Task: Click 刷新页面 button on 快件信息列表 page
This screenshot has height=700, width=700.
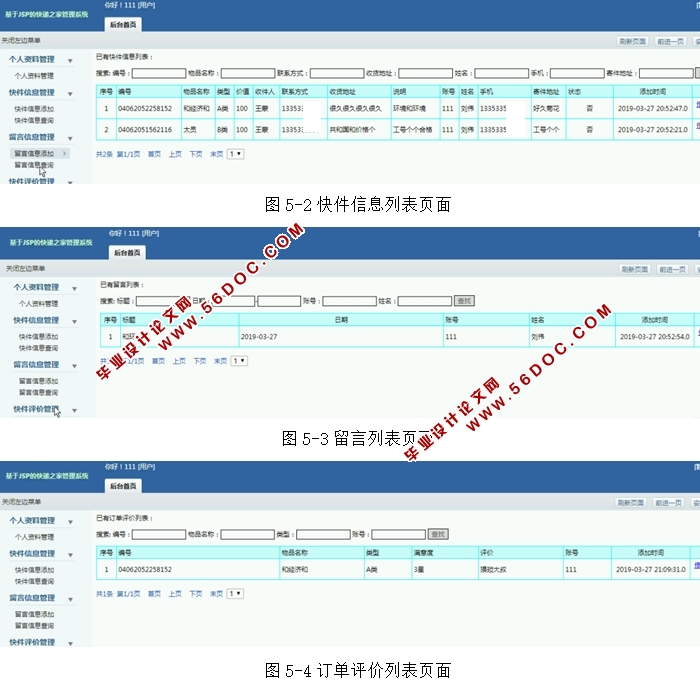Action: (x=633, y=42)
